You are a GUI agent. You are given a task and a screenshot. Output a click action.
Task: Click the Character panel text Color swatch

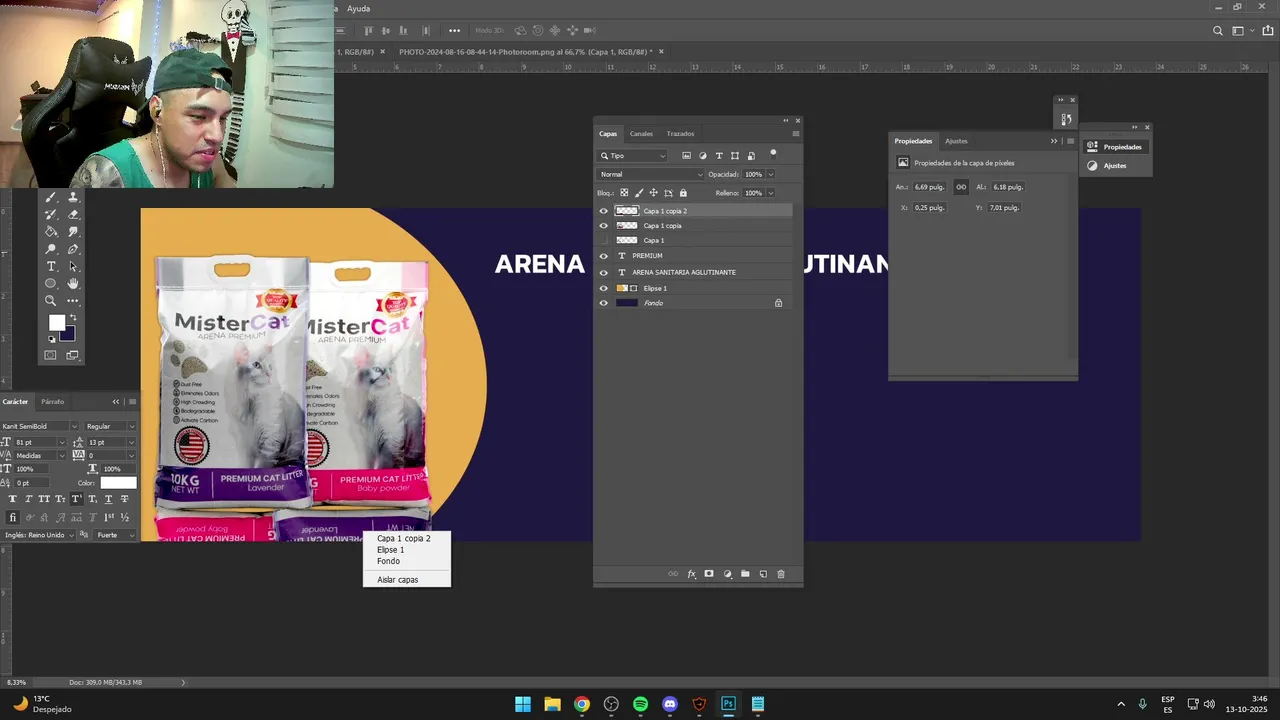pos(118,483)
